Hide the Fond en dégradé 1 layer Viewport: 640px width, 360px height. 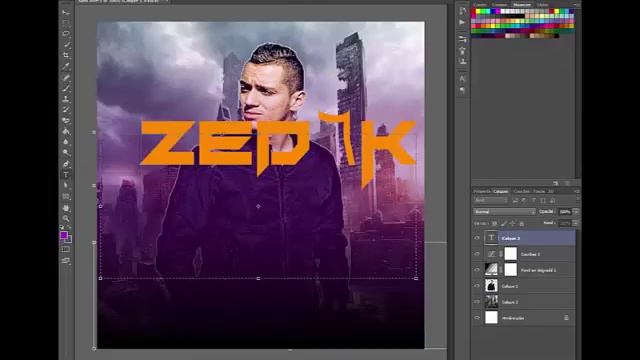477,270
